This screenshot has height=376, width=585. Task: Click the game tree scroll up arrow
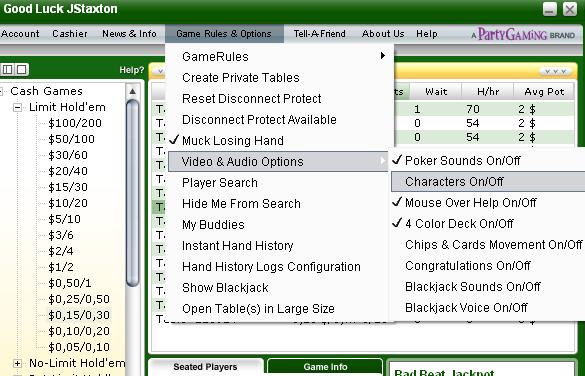point(132,91)
